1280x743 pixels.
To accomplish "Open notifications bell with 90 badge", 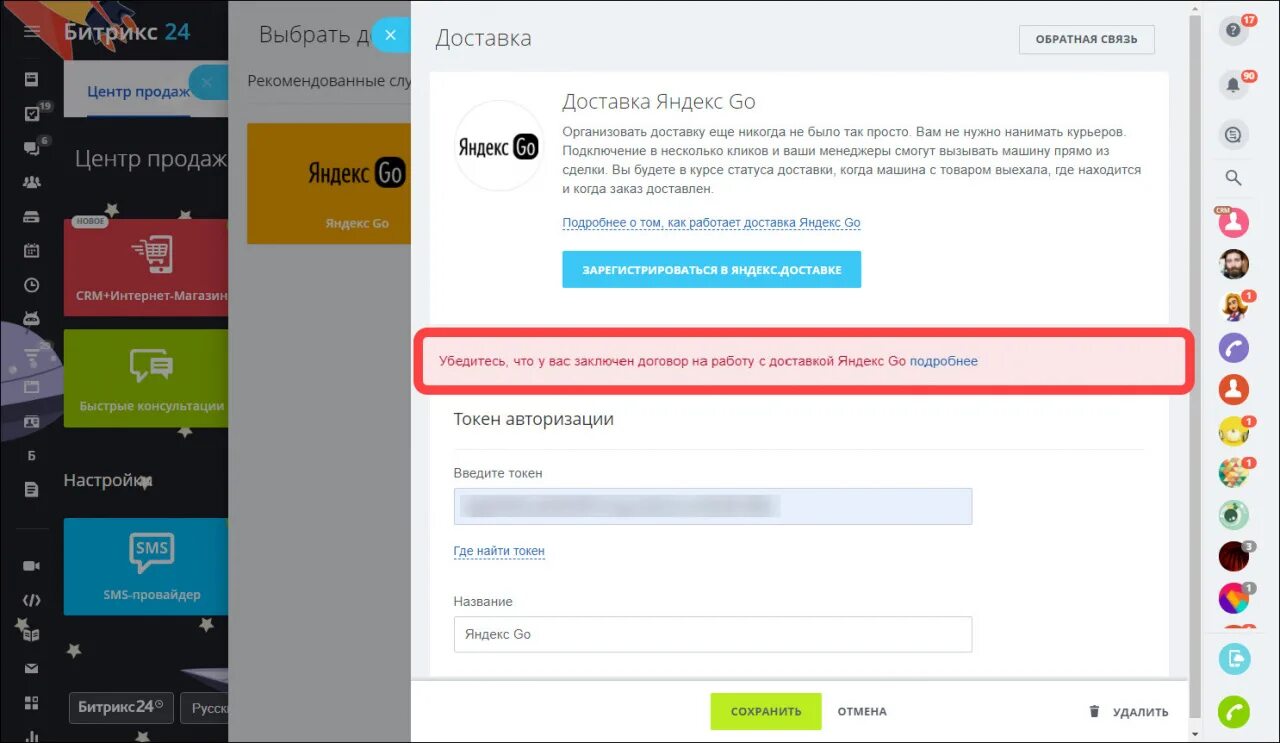I will pyautogui.click(x=1233, y=86).
